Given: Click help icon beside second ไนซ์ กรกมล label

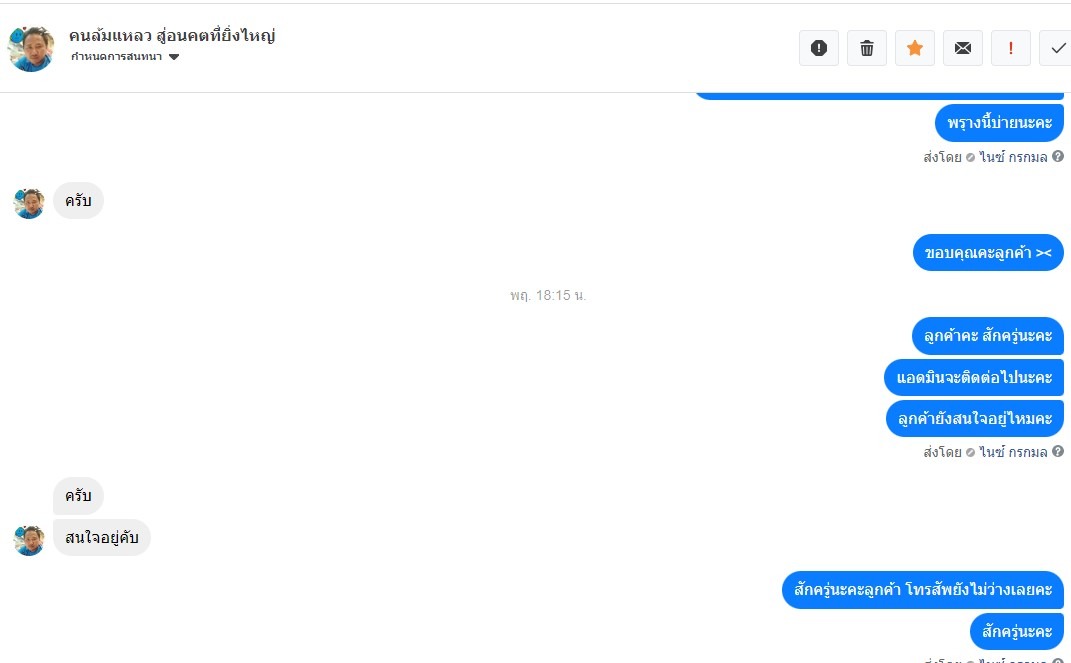Looking at the screenshot, I should tap(1058, 451).
